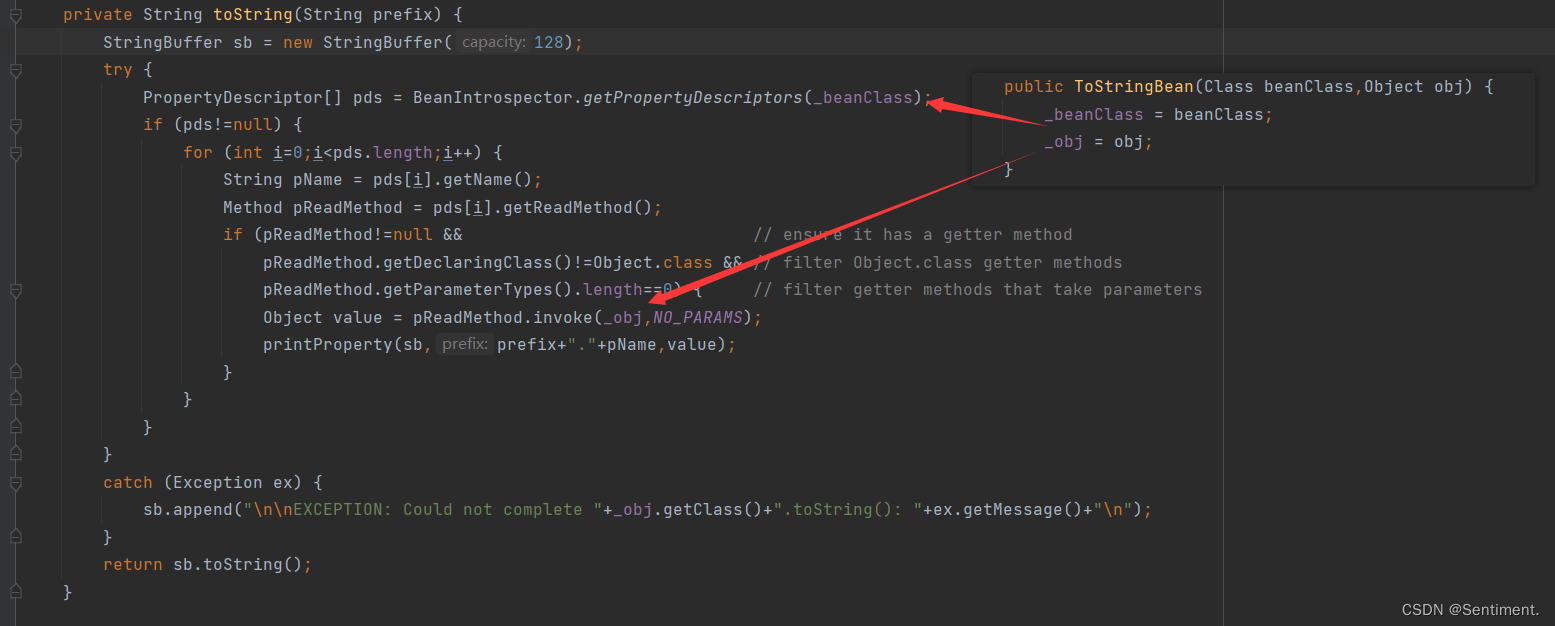1555x626 pixels.
Task: Click the 'capacity:' inlay hint
Action: point(494,42)
